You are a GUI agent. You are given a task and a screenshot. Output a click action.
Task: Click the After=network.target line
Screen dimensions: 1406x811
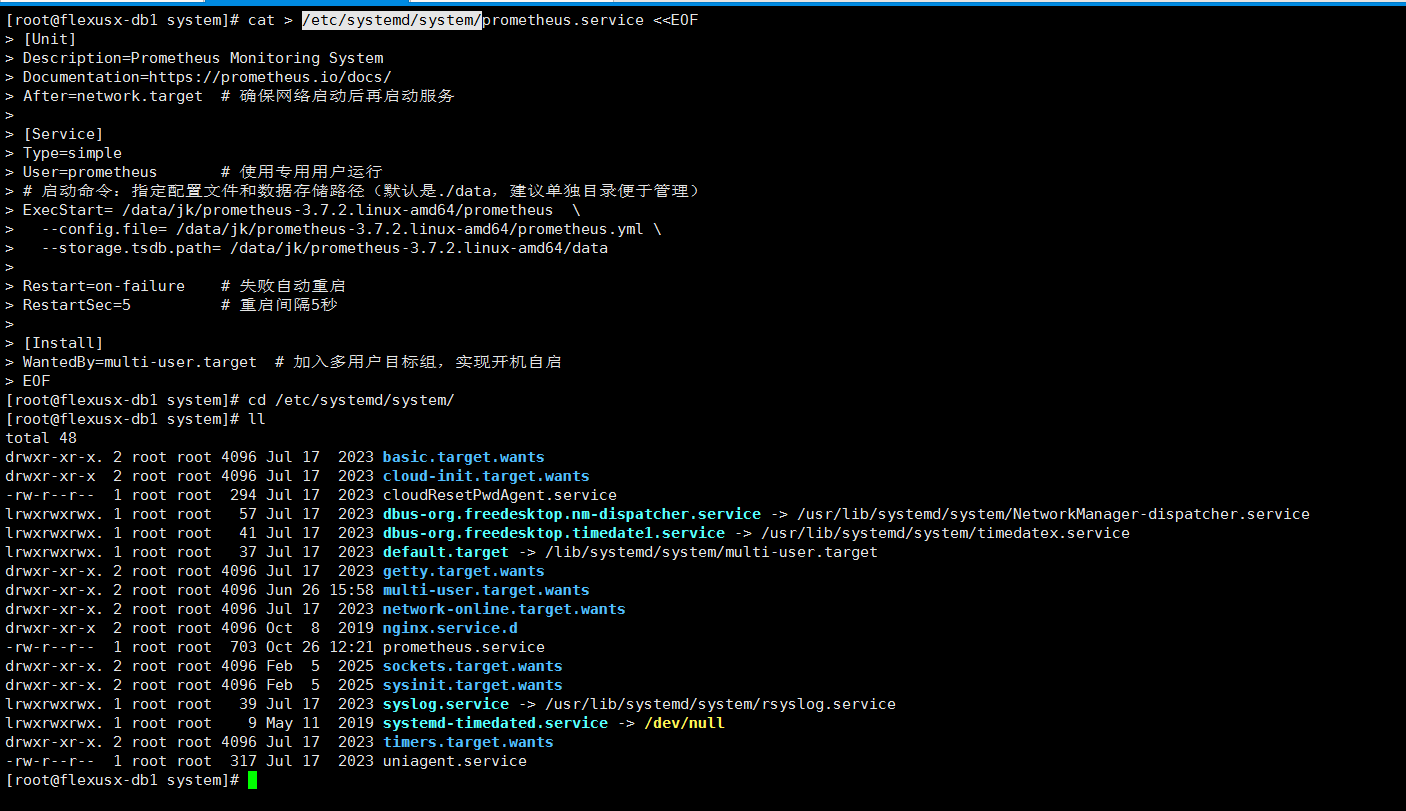pos(239,96)
